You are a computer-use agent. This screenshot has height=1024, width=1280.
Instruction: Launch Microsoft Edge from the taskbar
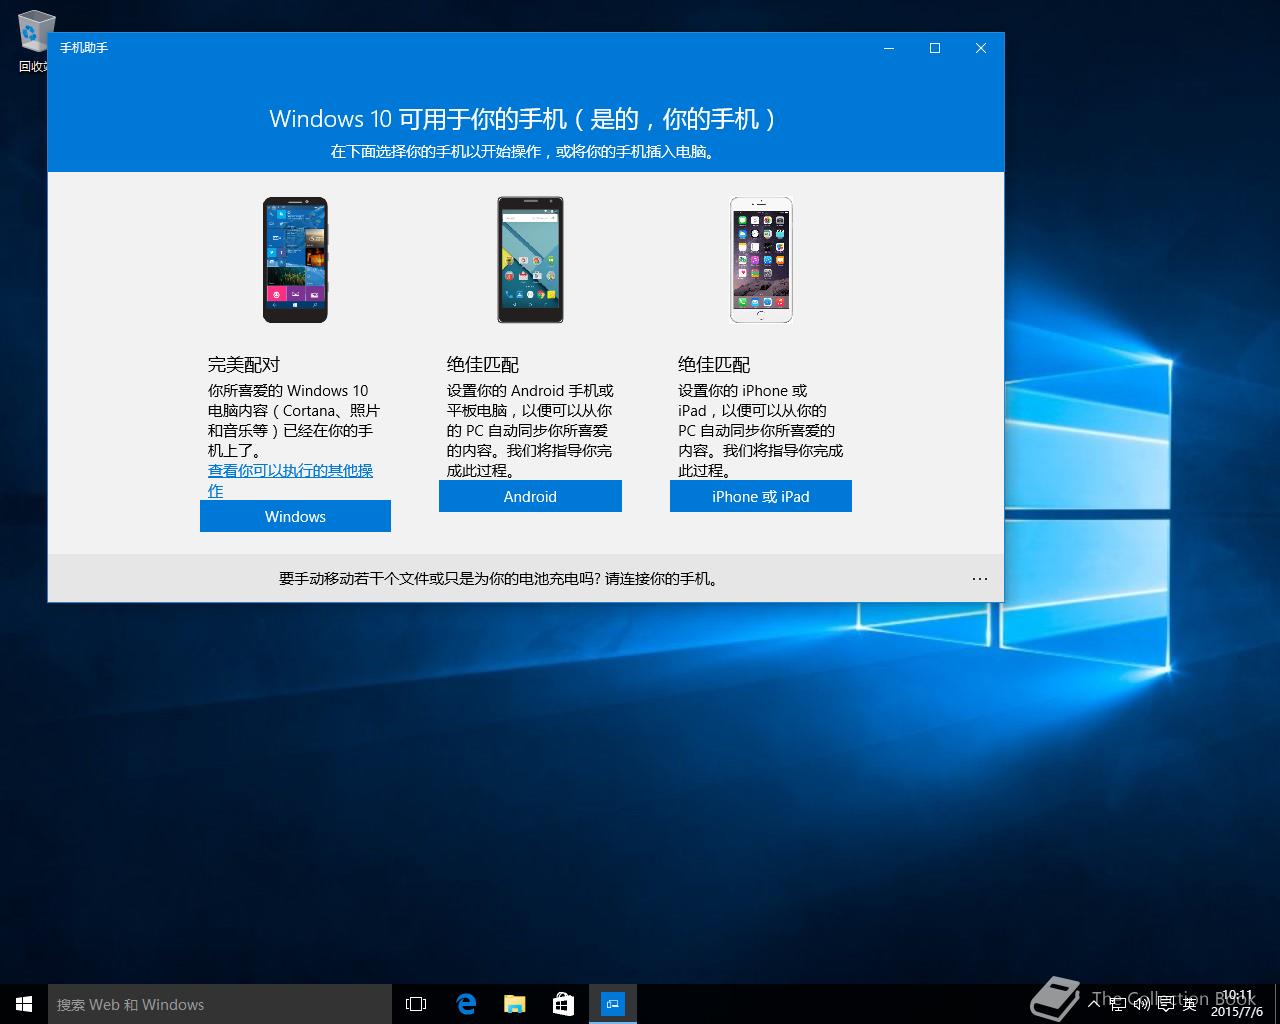(466, 1004)
